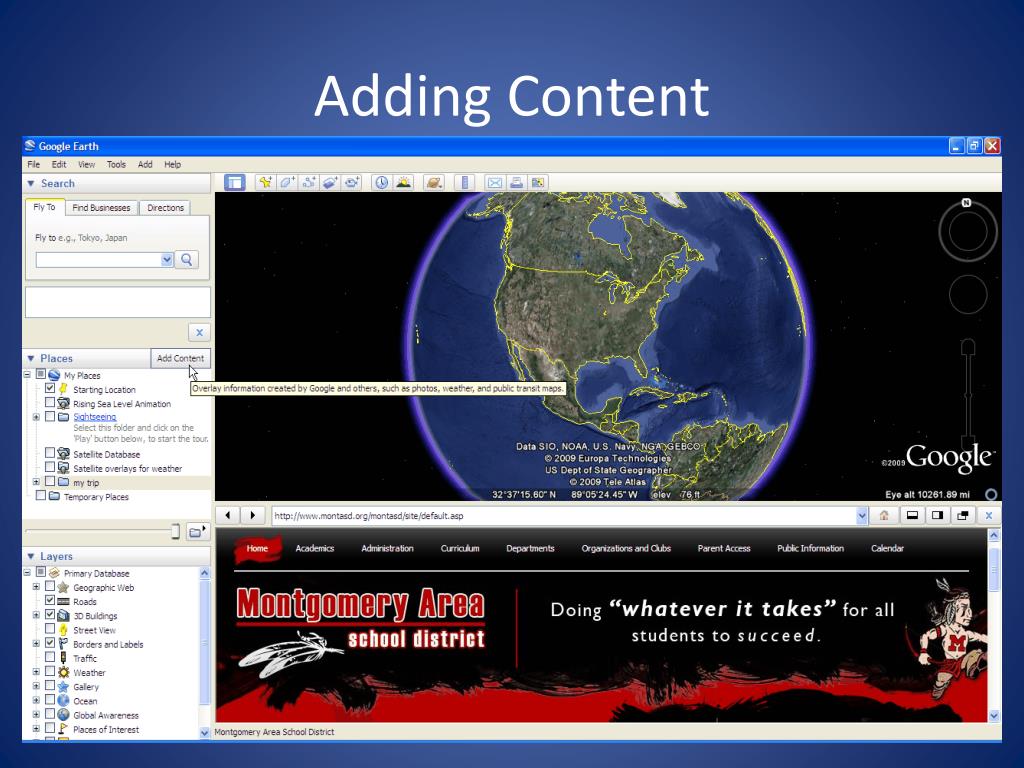Hide the sidebar using toolbar icon
Viewport: 1024px width, 768px height.
pyautogui.click(x=234, y=182)
